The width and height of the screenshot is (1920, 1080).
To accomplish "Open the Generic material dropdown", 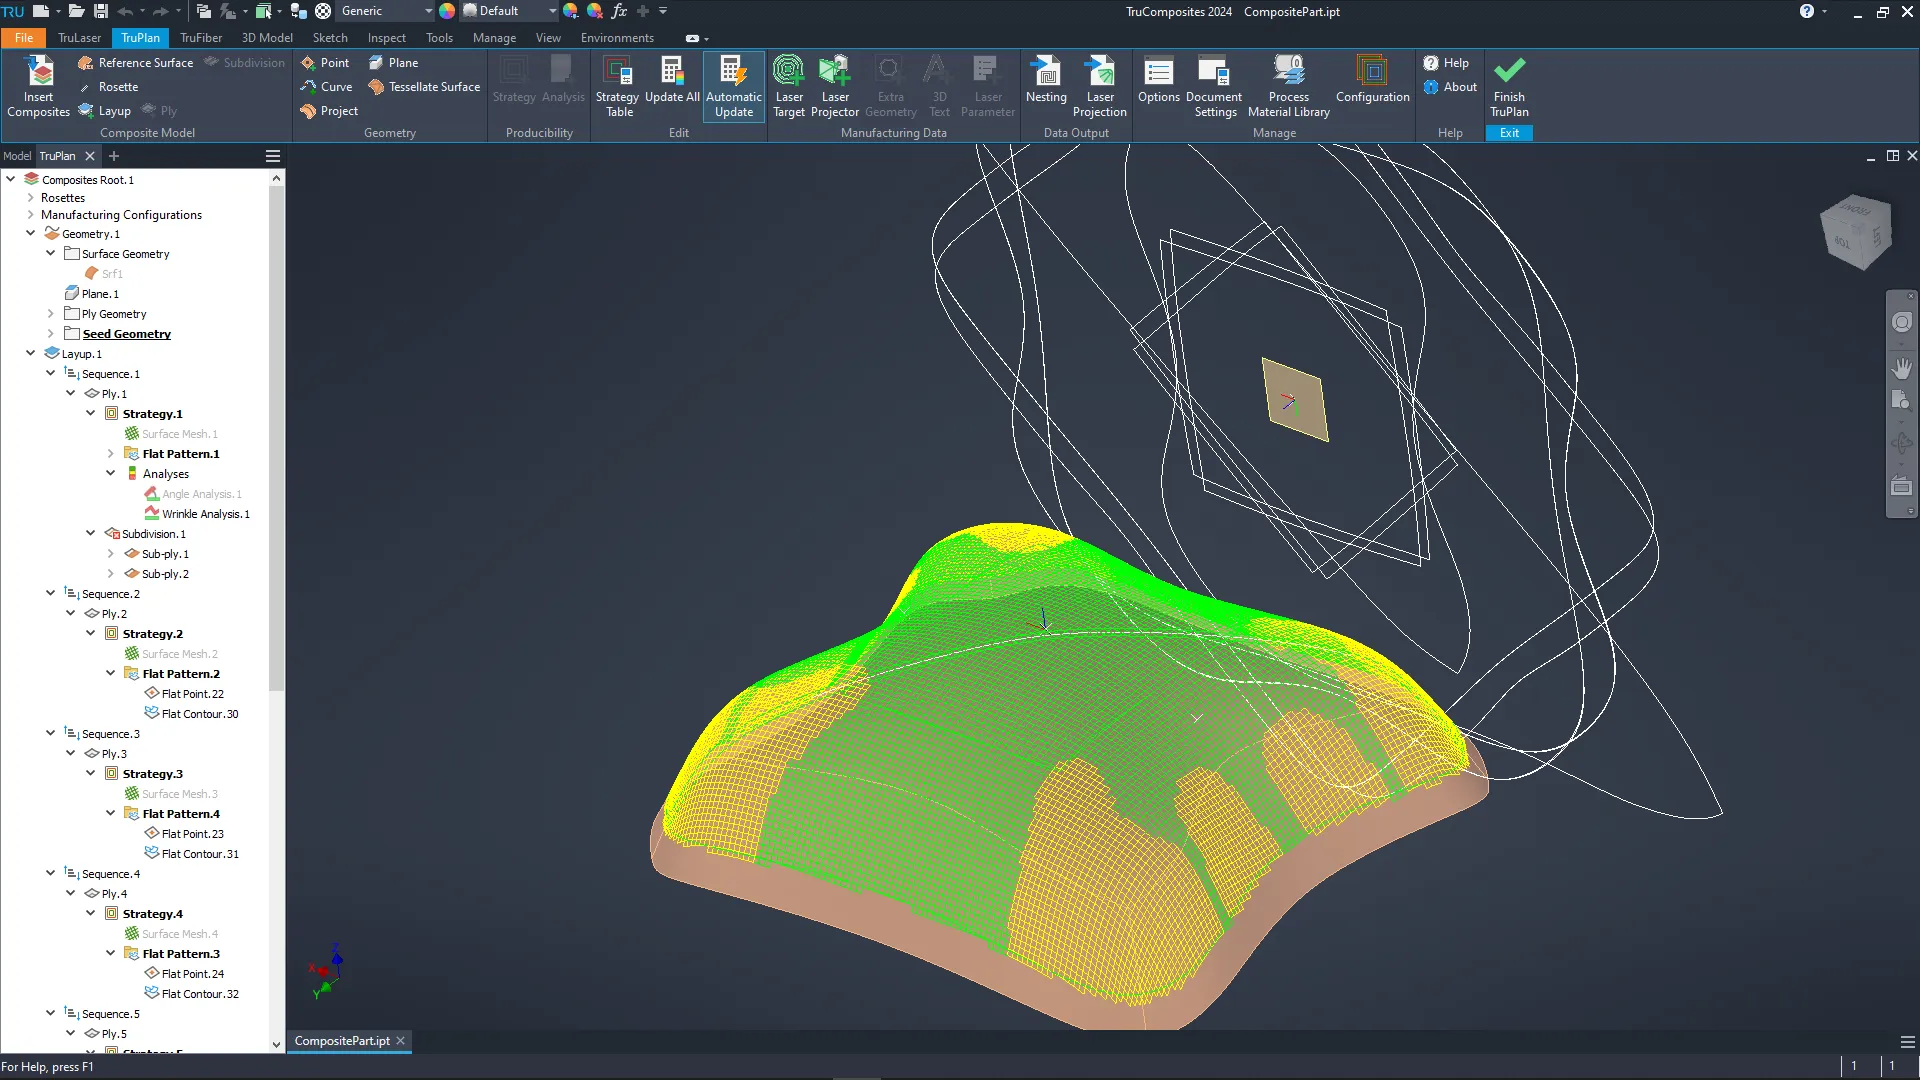I will coord(428,11).
